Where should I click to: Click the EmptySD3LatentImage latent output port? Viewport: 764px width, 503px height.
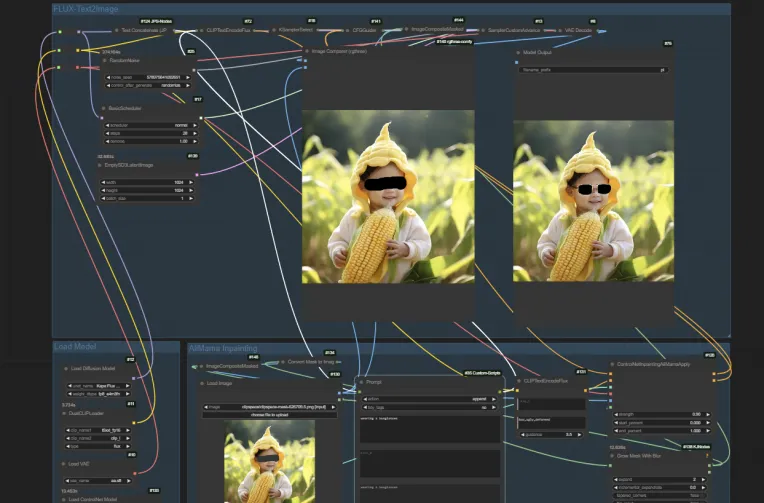coord(197,174)
